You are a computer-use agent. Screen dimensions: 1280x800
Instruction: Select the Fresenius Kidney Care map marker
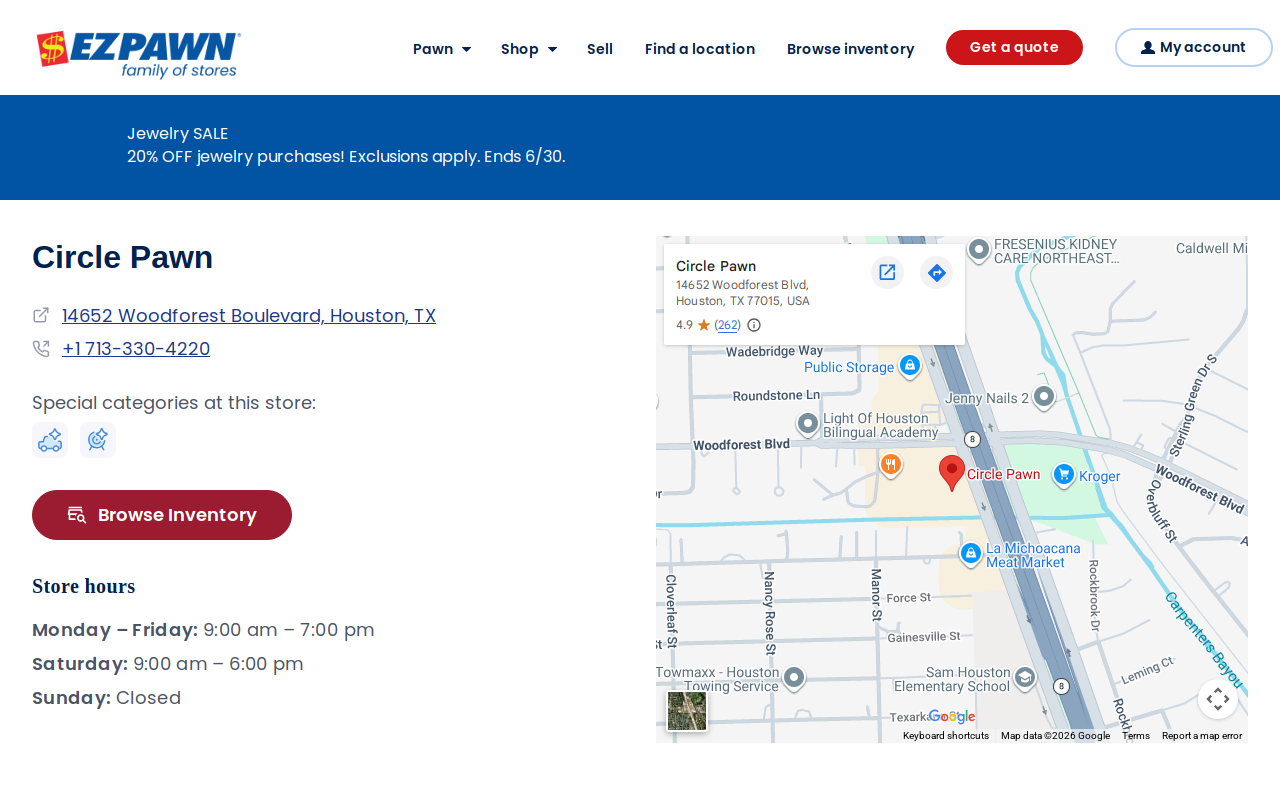click(x=979, y=248)
